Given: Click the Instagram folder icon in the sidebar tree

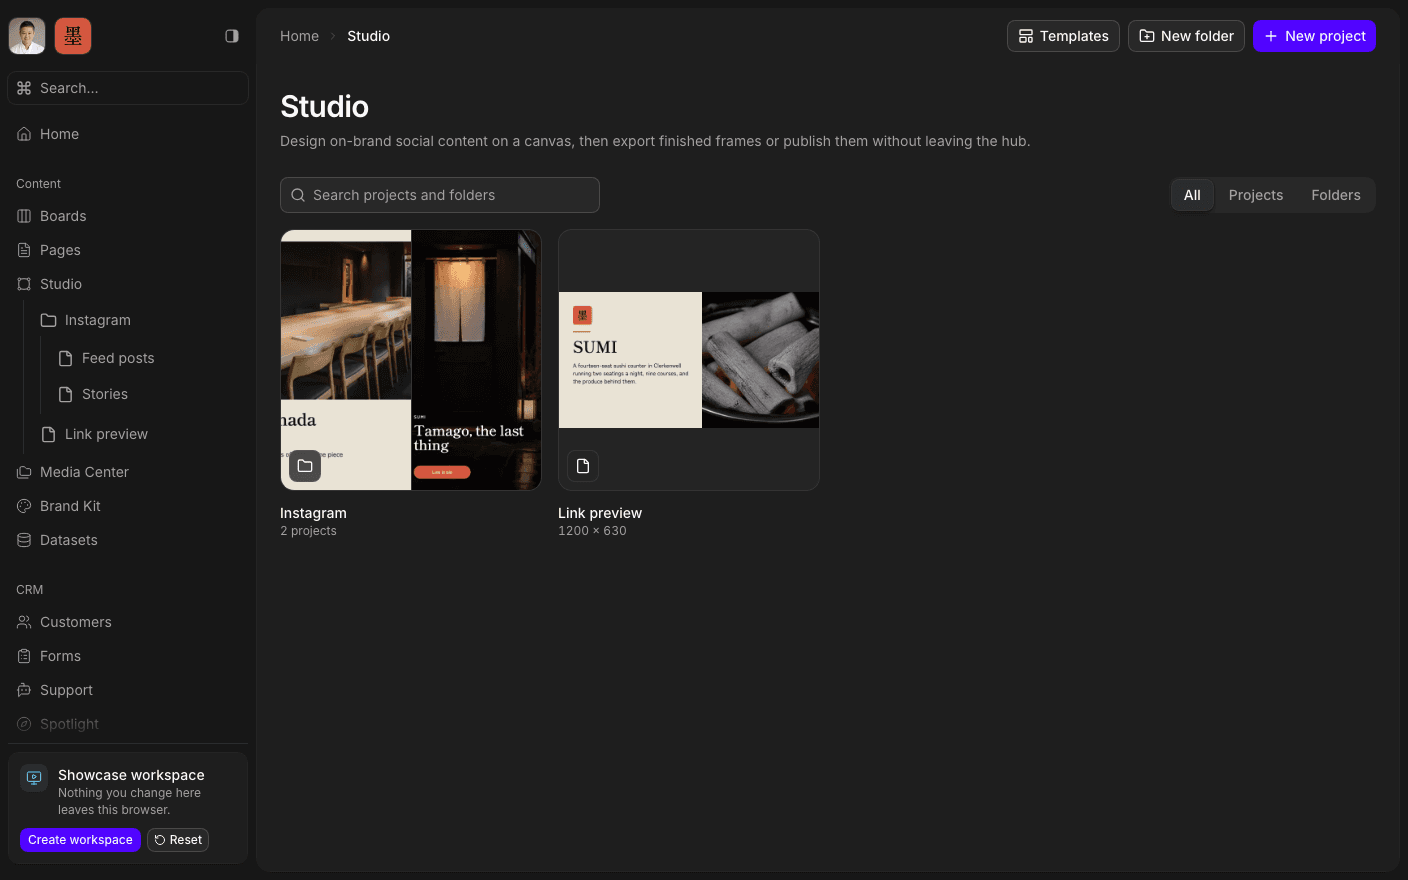Looking at the screenshot, I should pos(48,320).
